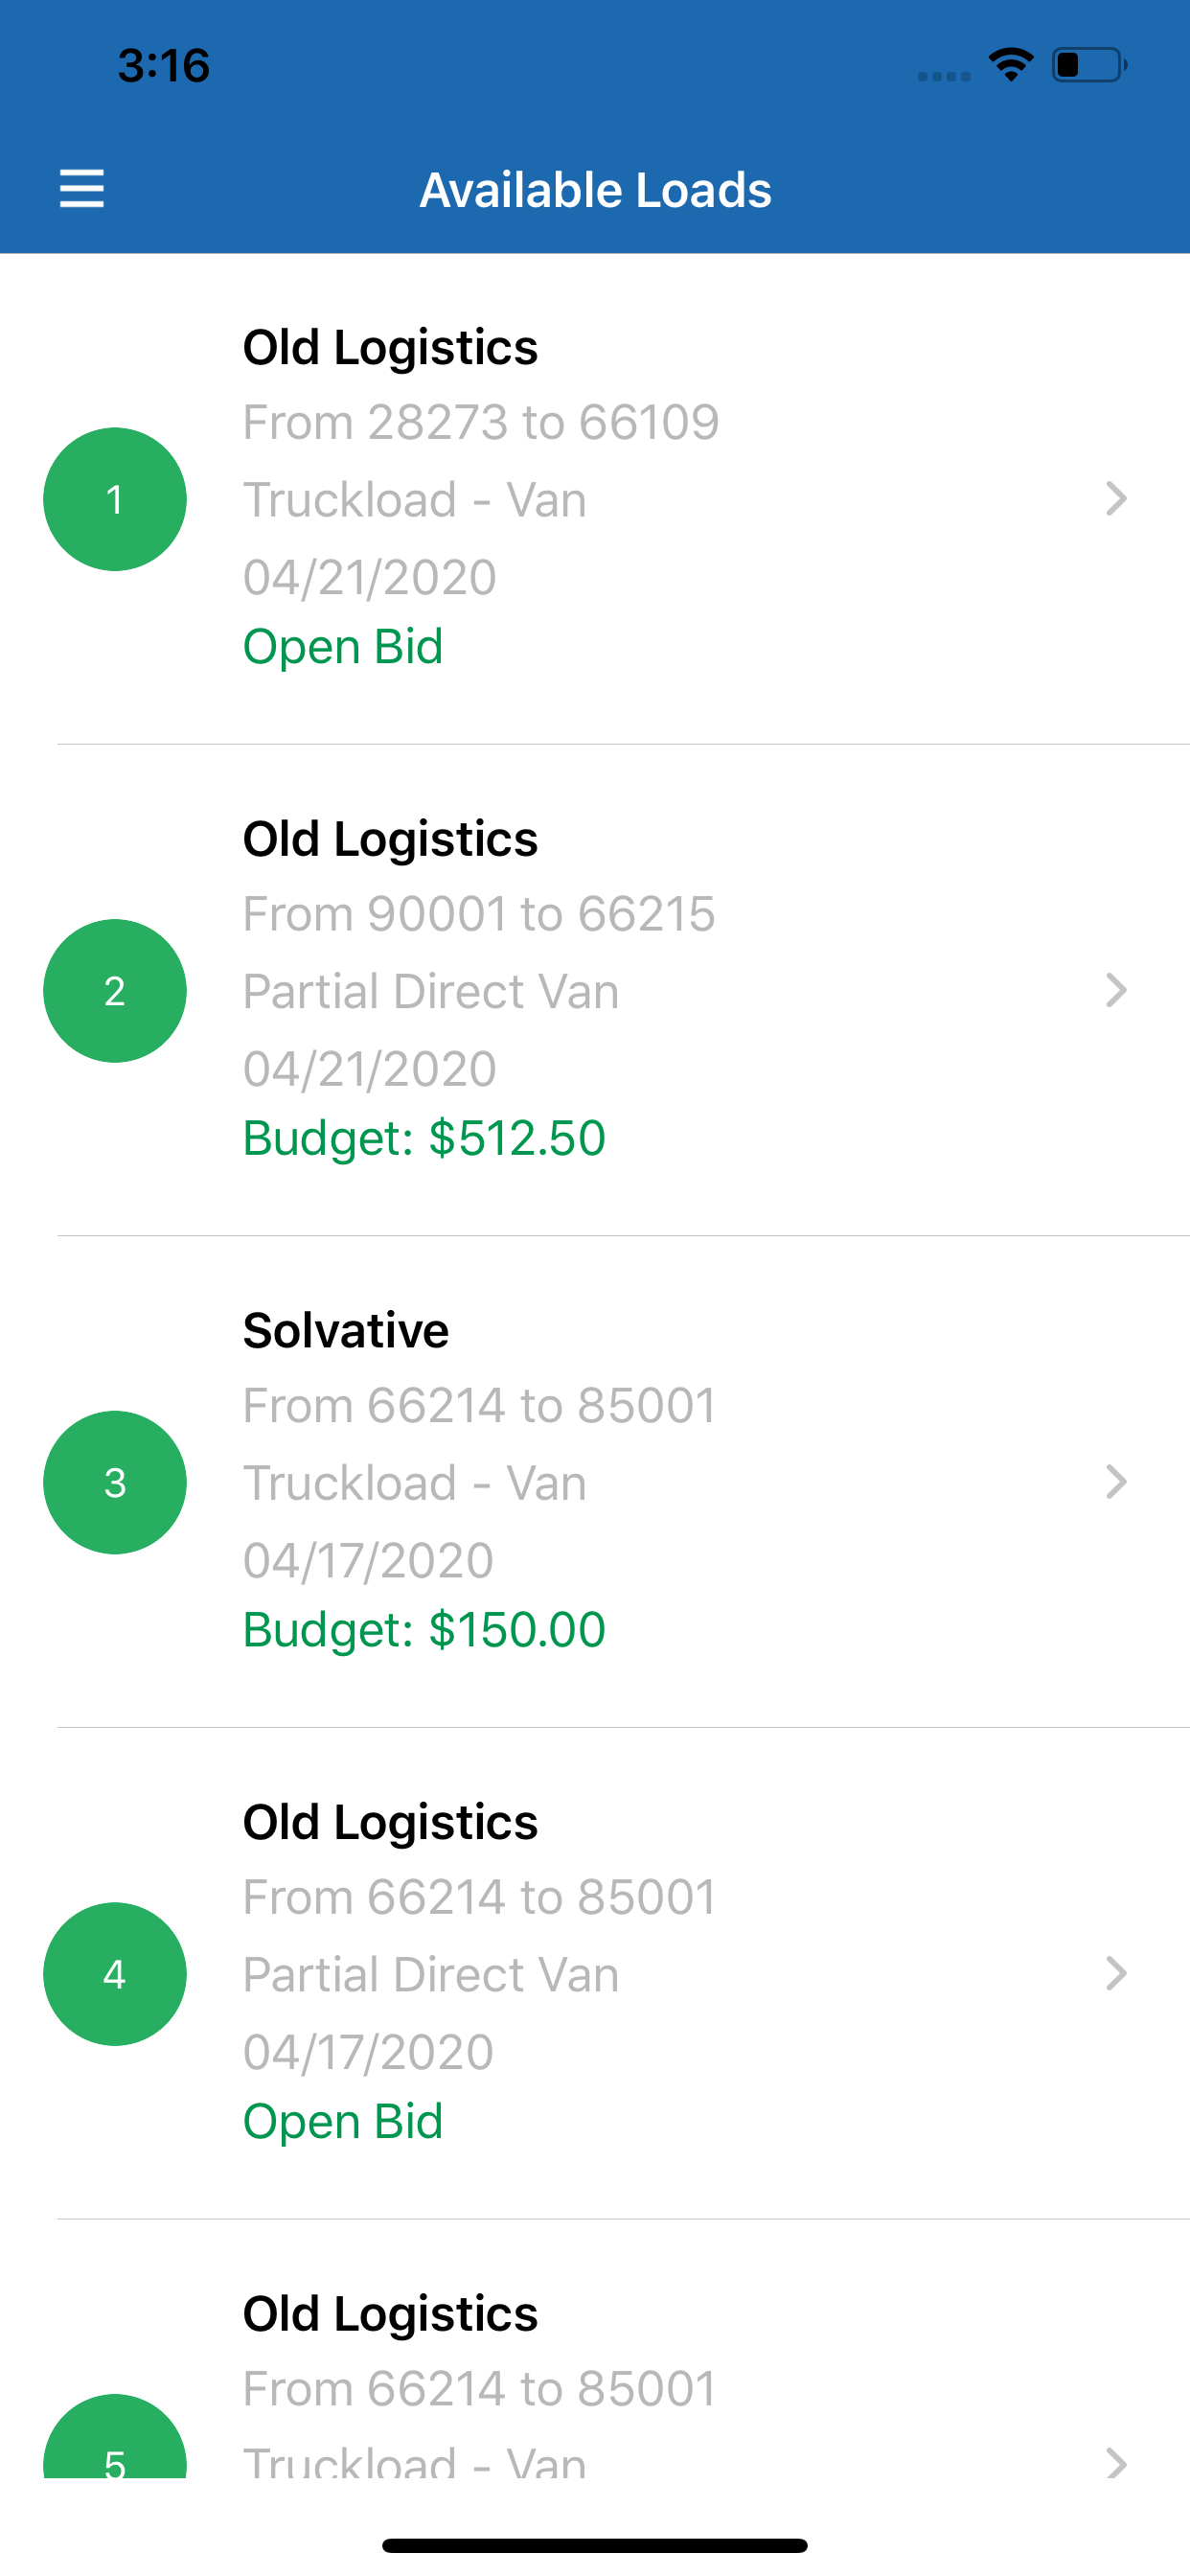This screenshot has width=1190, height=2576.
Task: Select Budget: $150.00 on Solvative load
Action: point(424,1630)
